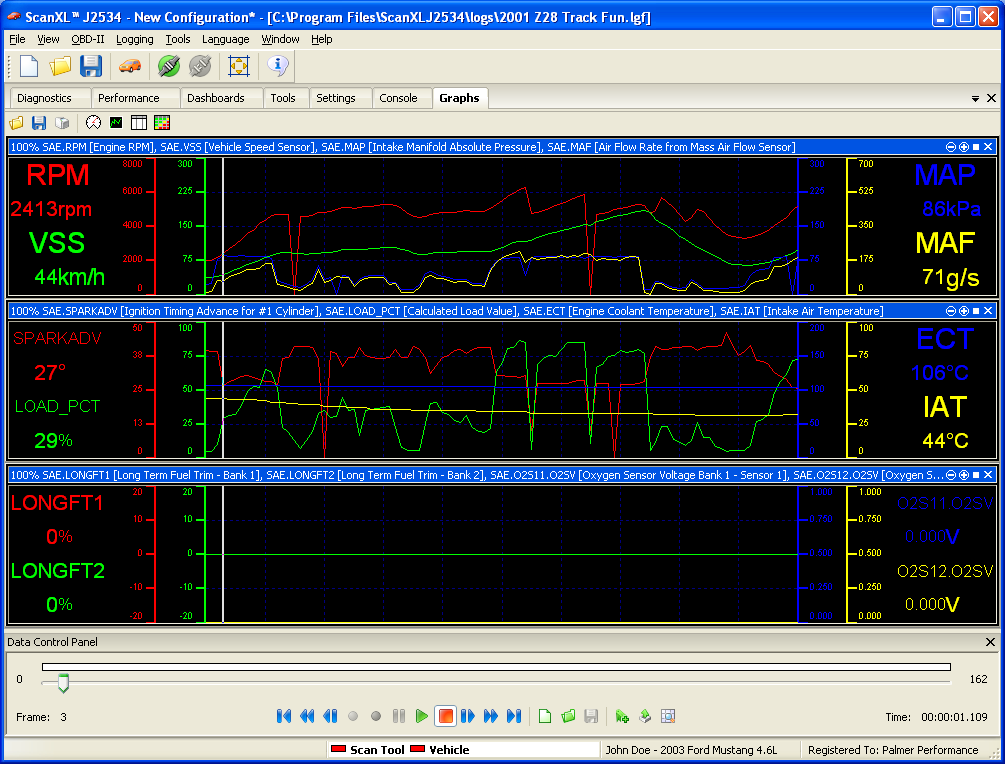Open the tab list dropdown arrow
The width and height of the screenshot is (1005, 764).
975,99
